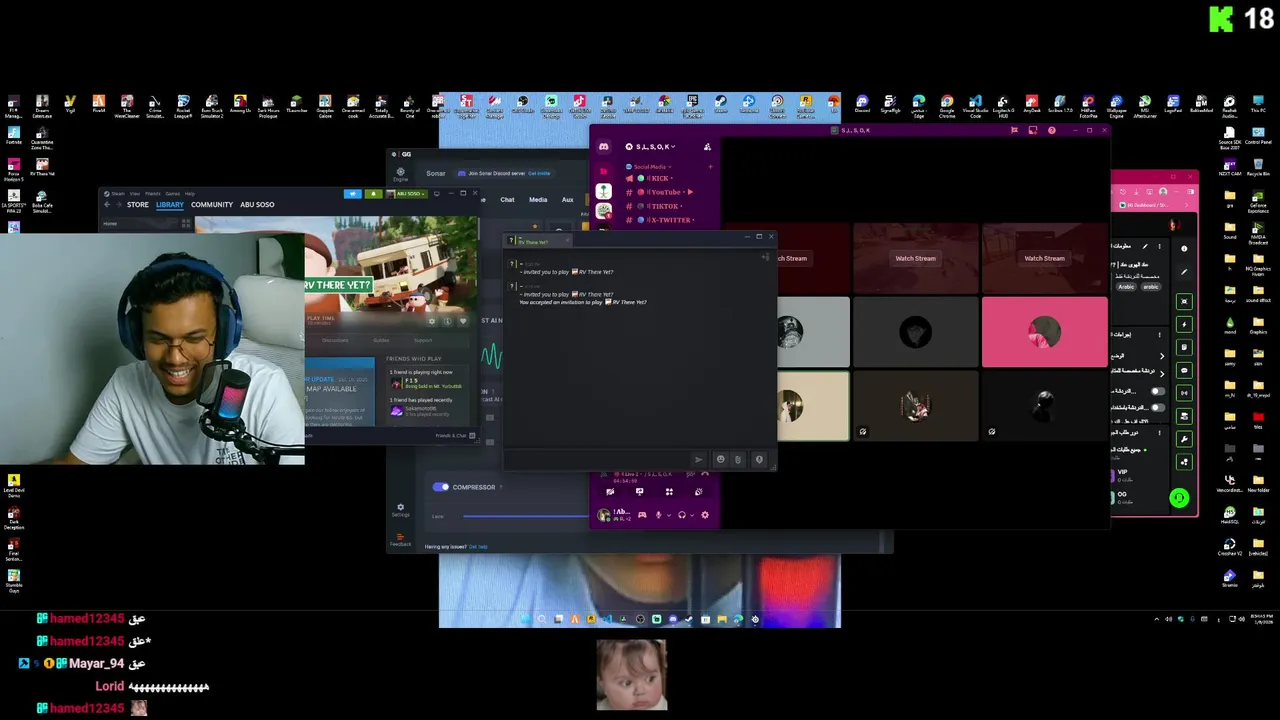Switch to Chat tab in Sonar

coord(507,199)
